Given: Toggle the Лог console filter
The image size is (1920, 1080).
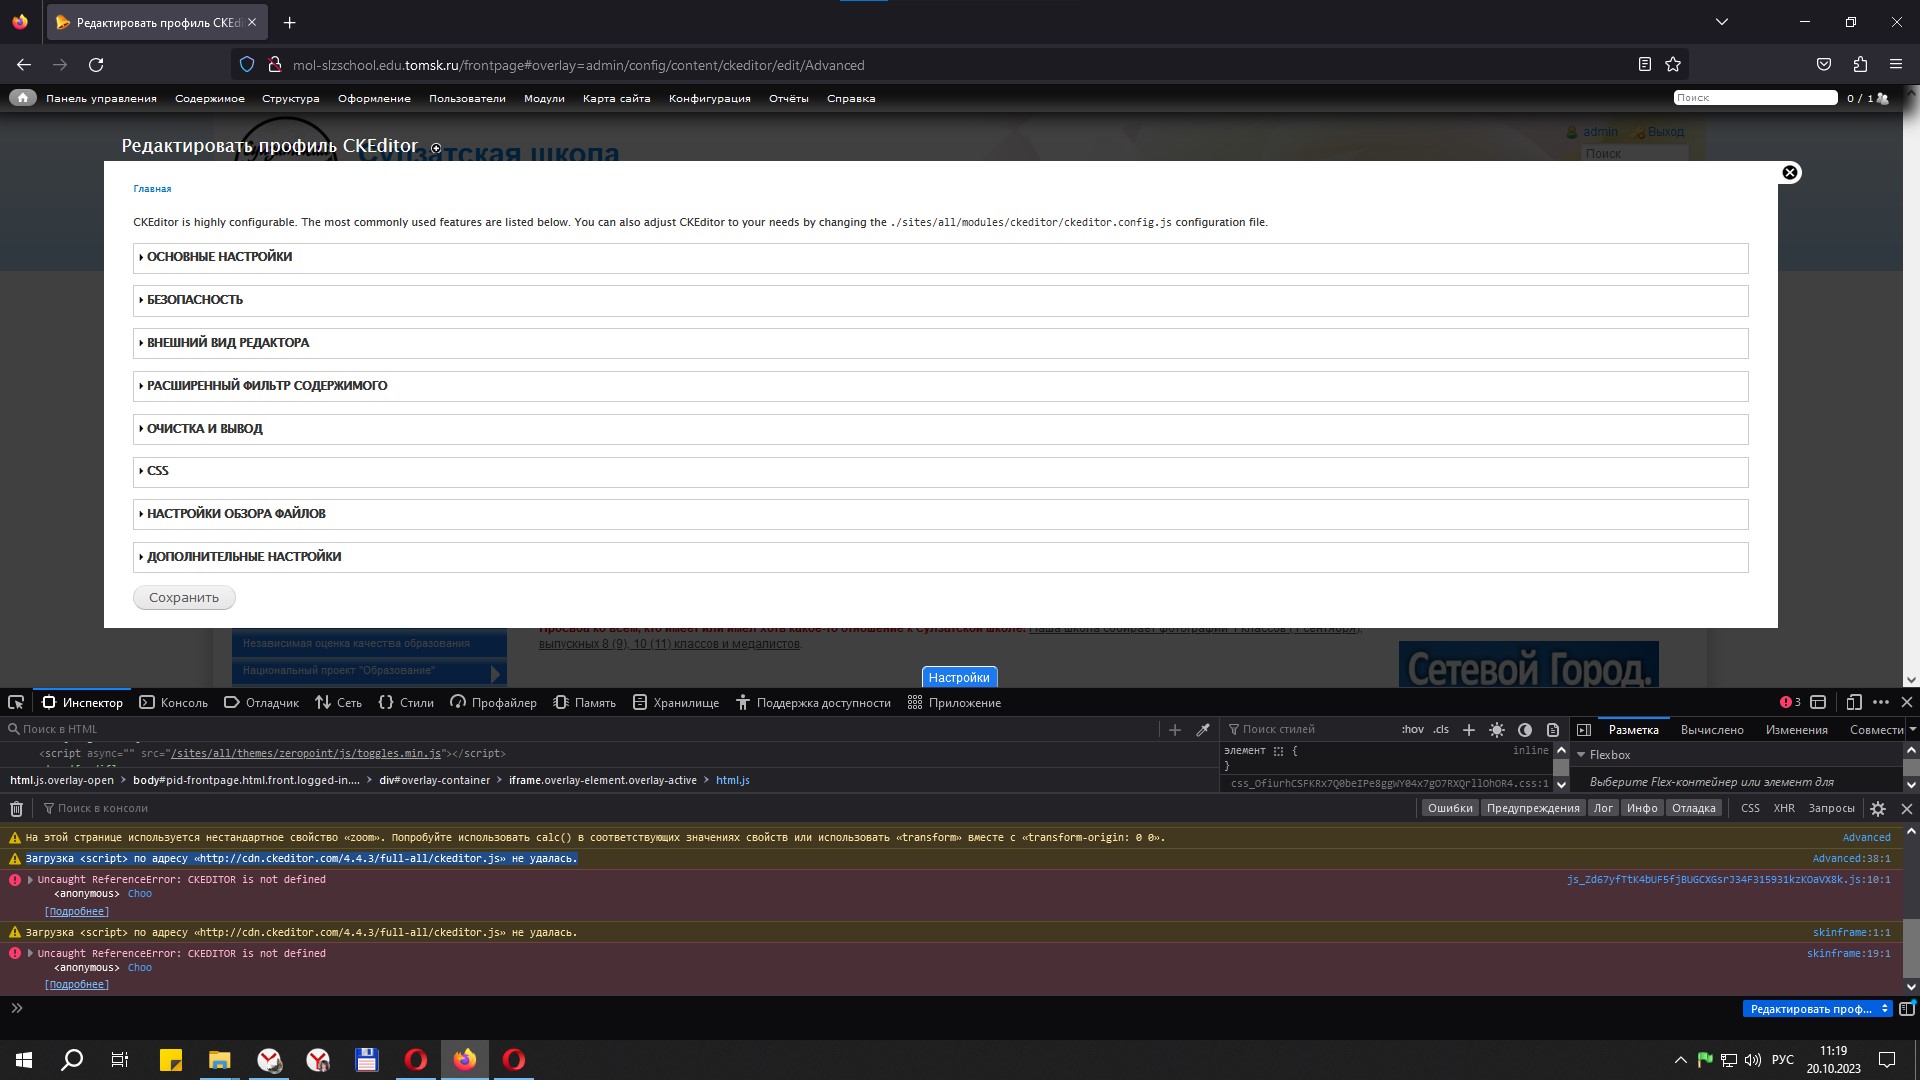Looking at the screenshot, I should click(1603, 808).
